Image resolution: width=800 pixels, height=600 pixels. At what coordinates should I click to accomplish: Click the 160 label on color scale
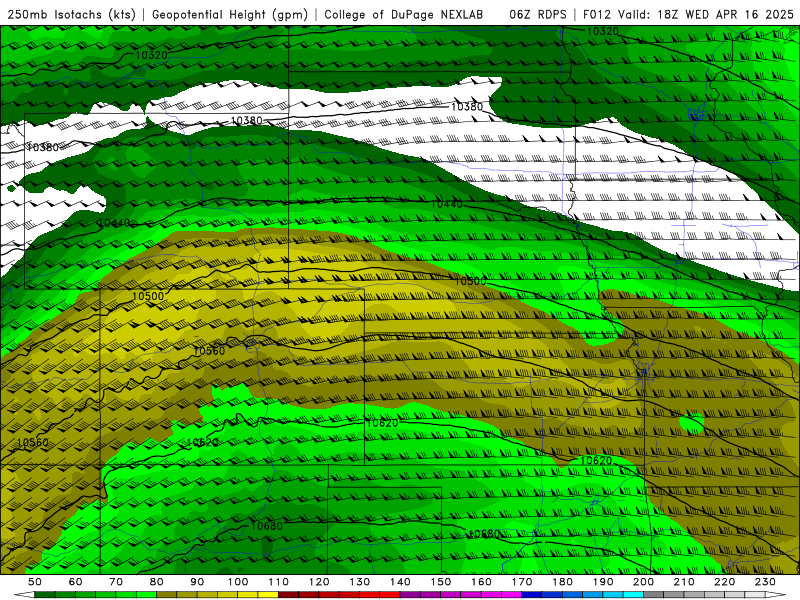[481, 582]
